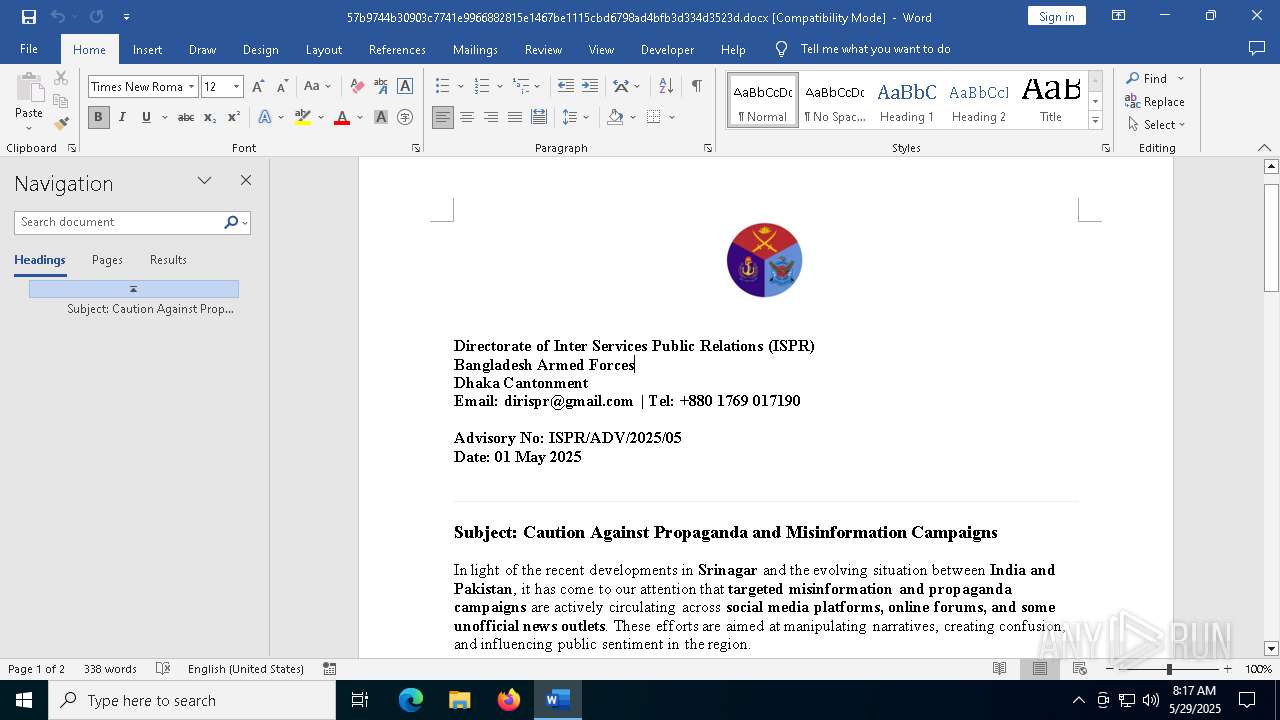This screenshot has width=1280, height=720.
Task: Justify the paragraph text
Action: tap(515, 118)
